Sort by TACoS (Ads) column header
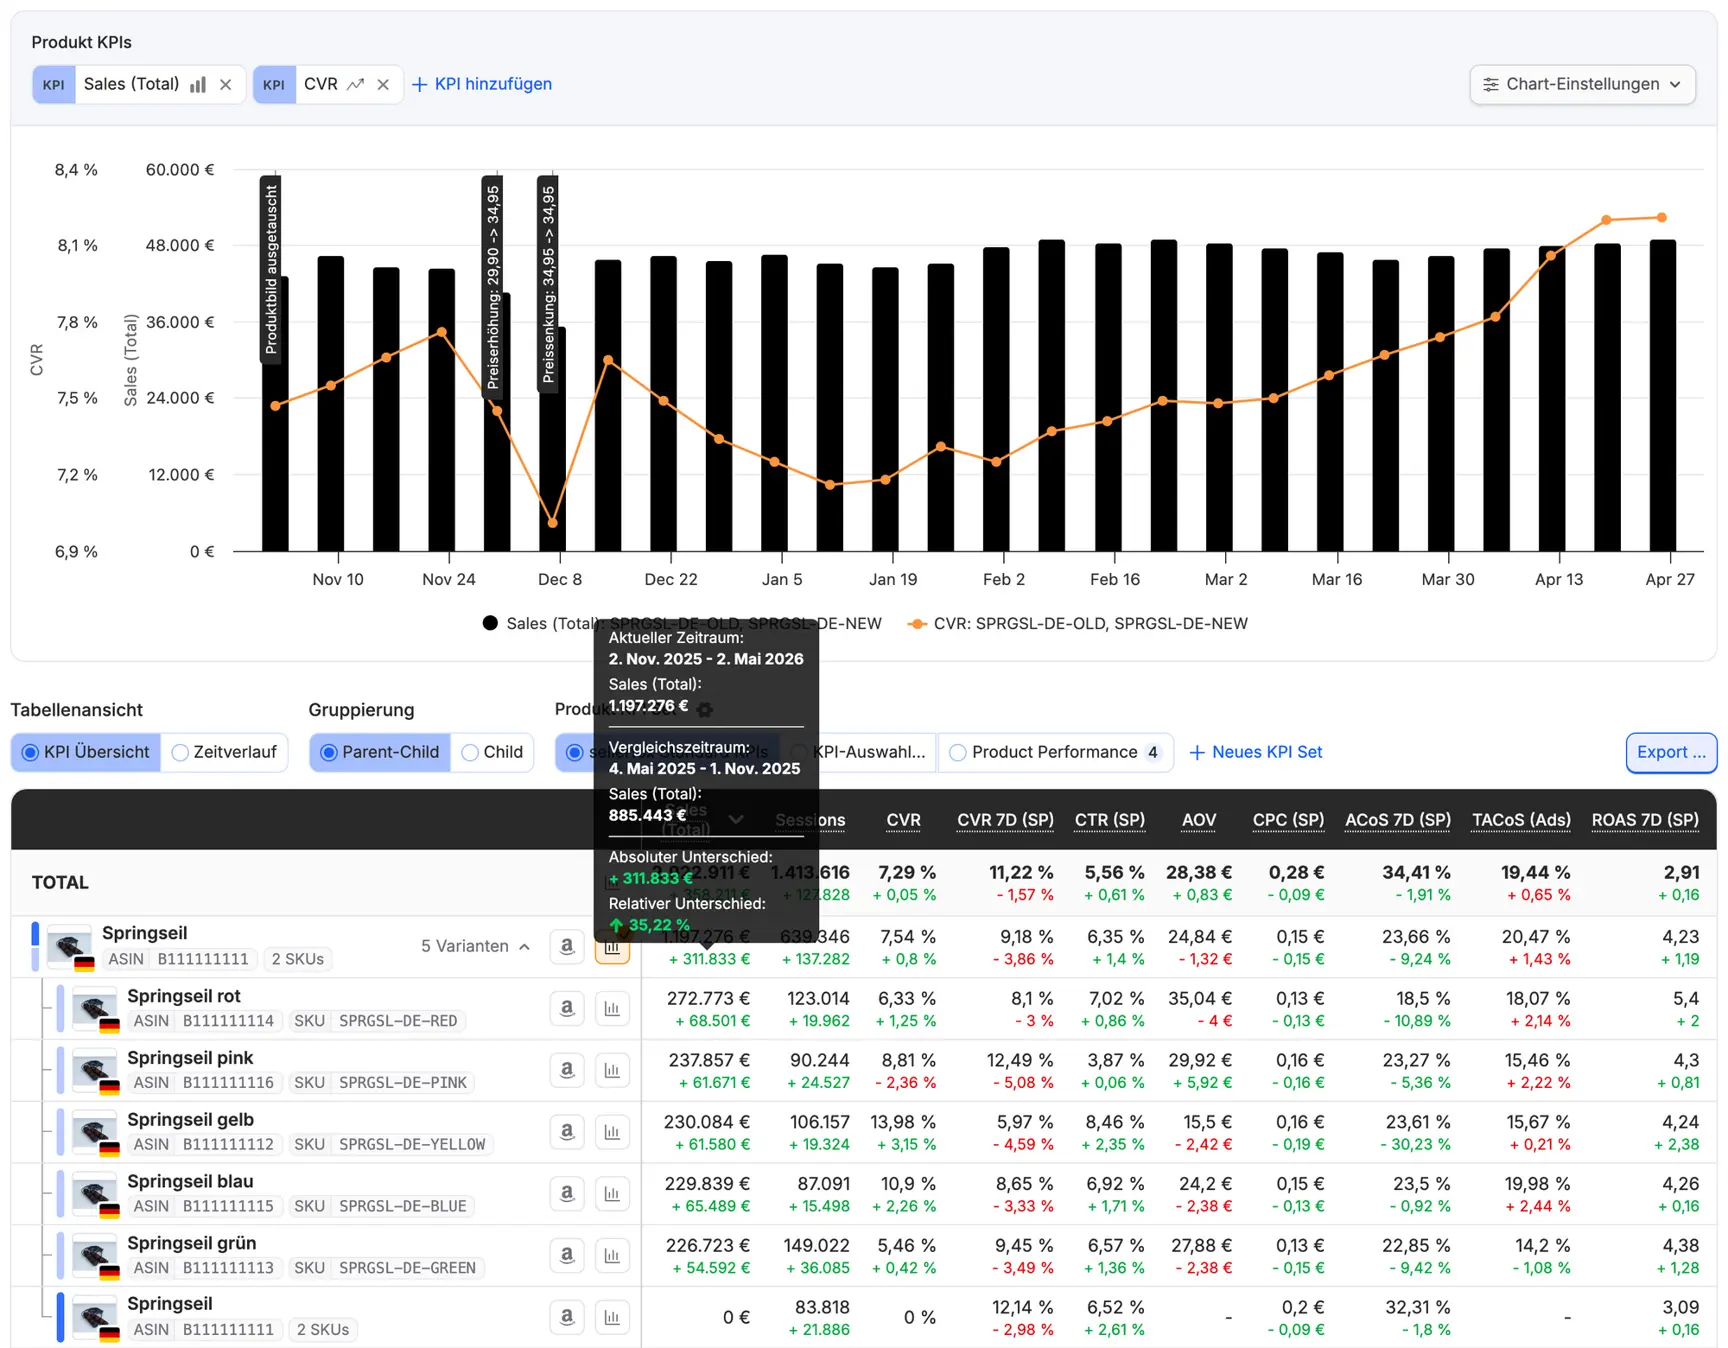 (x=1521, y=820)
